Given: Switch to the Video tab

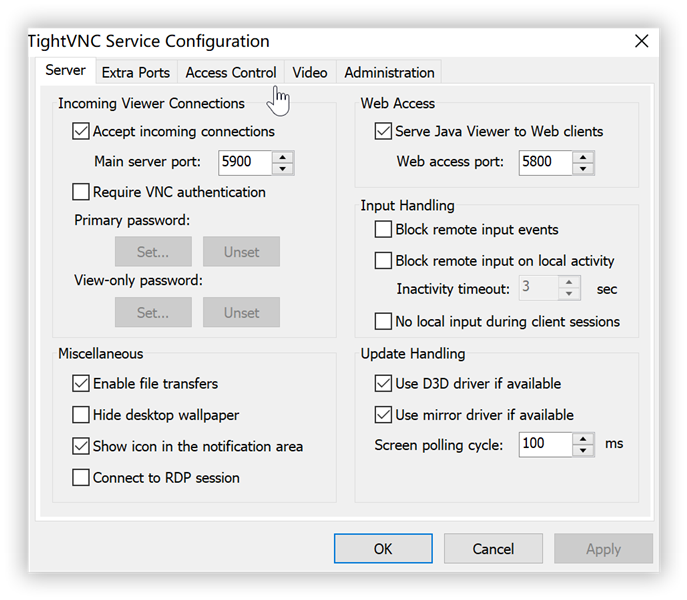Looking at the screenshot, I should [x=310, y=72].
